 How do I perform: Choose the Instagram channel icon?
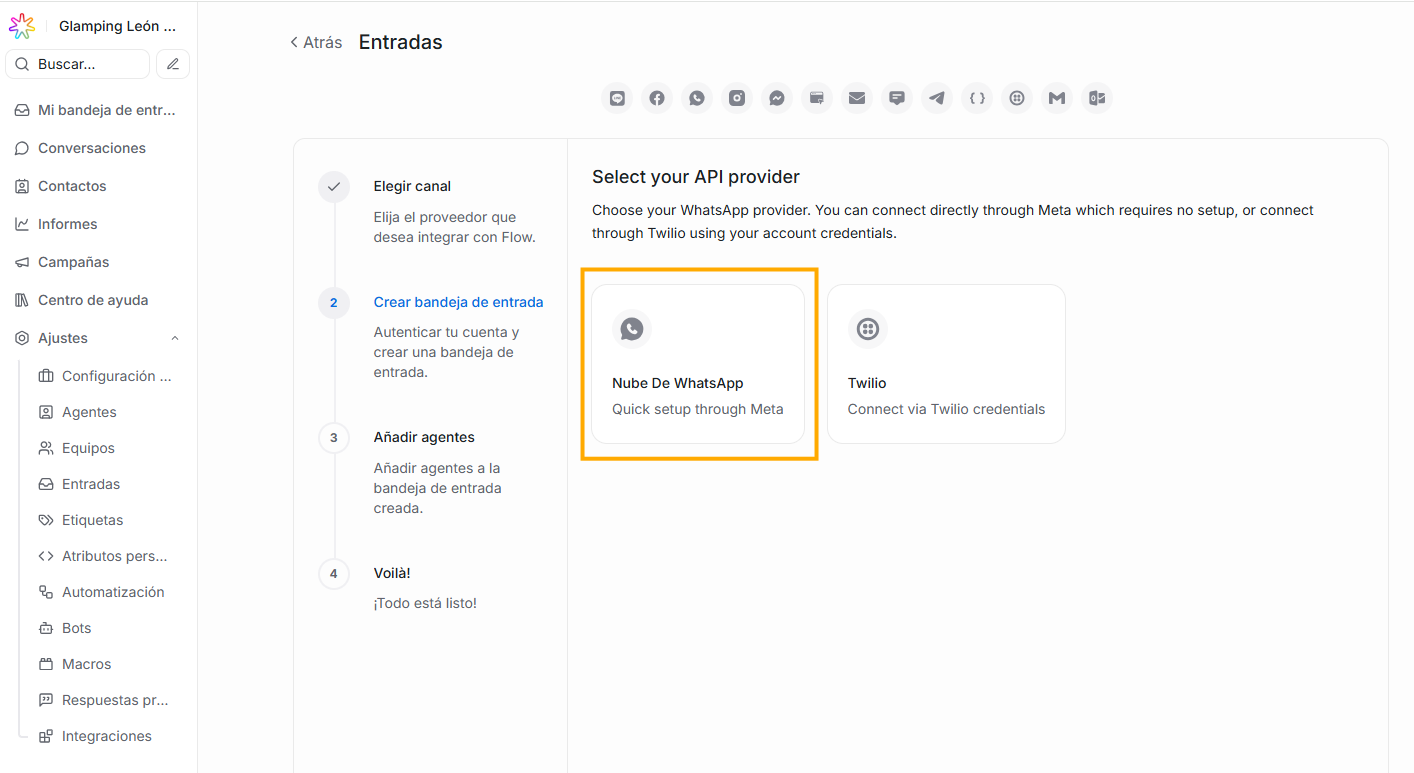(x=737, y=98)
